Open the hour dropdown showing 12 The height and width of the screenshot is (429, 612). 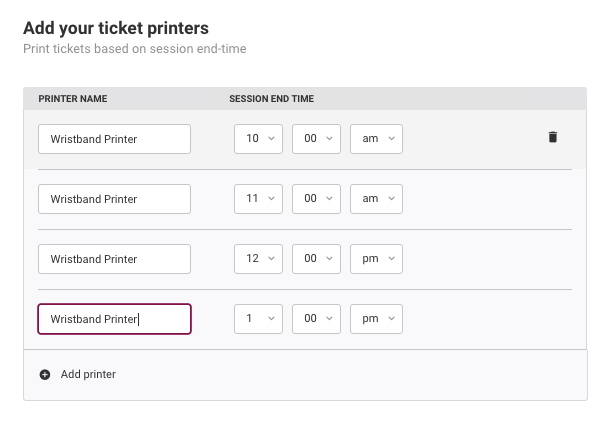258,259
